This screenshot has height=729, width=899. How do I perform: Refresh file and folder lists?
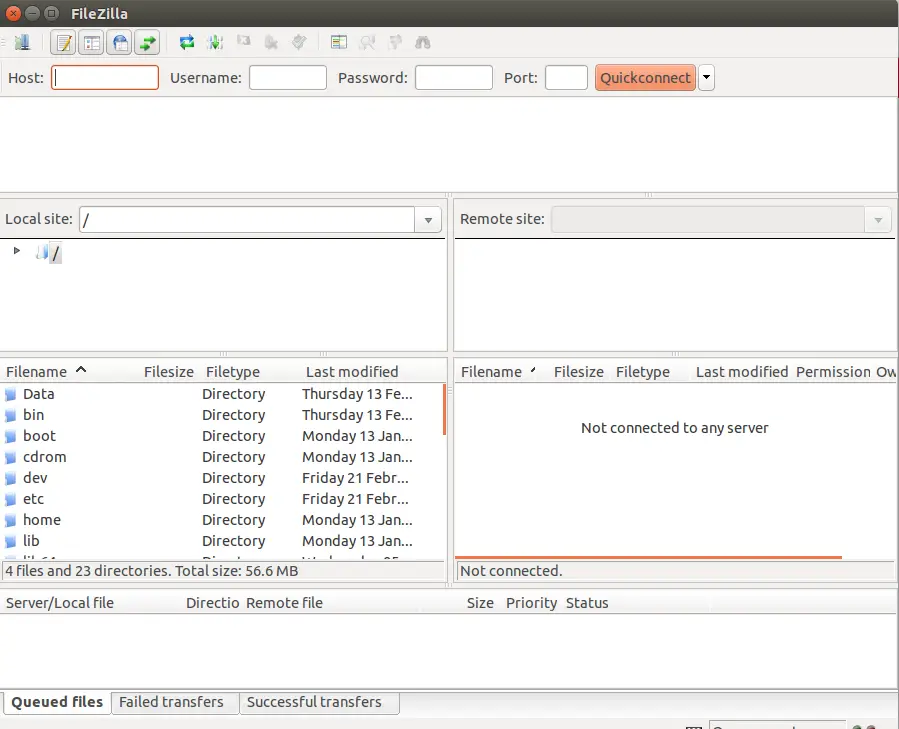pyautogui.click(x=187, y=42)
